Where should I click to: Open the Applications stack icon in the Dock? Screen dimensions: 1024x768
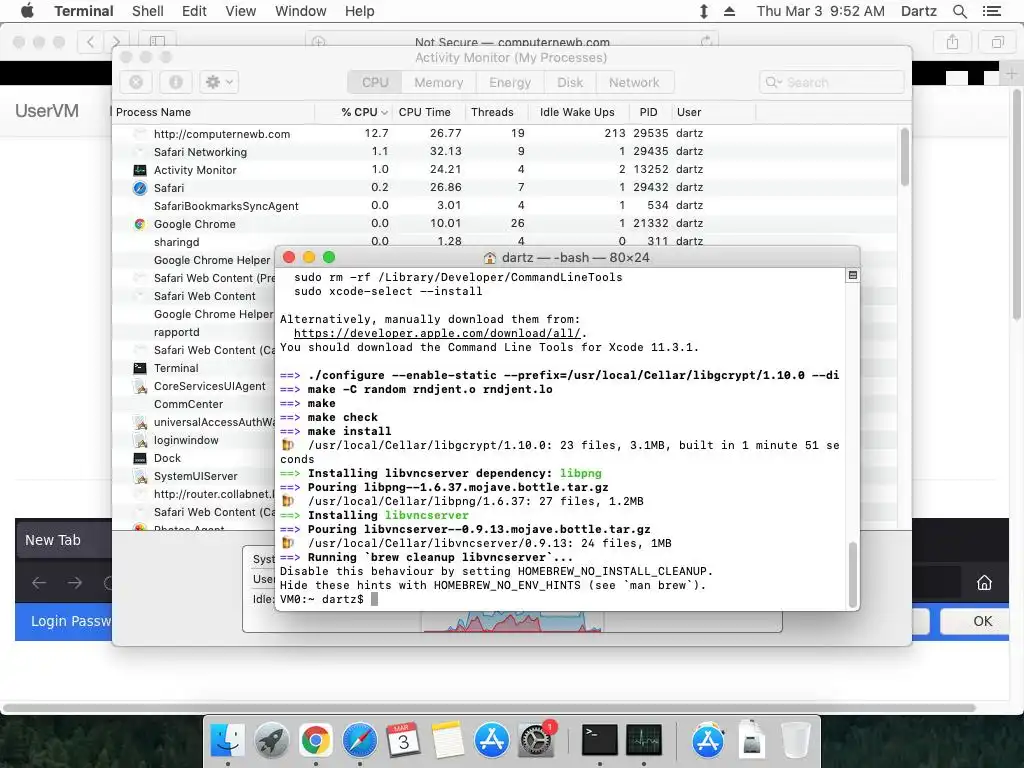(x=708, y=741)
